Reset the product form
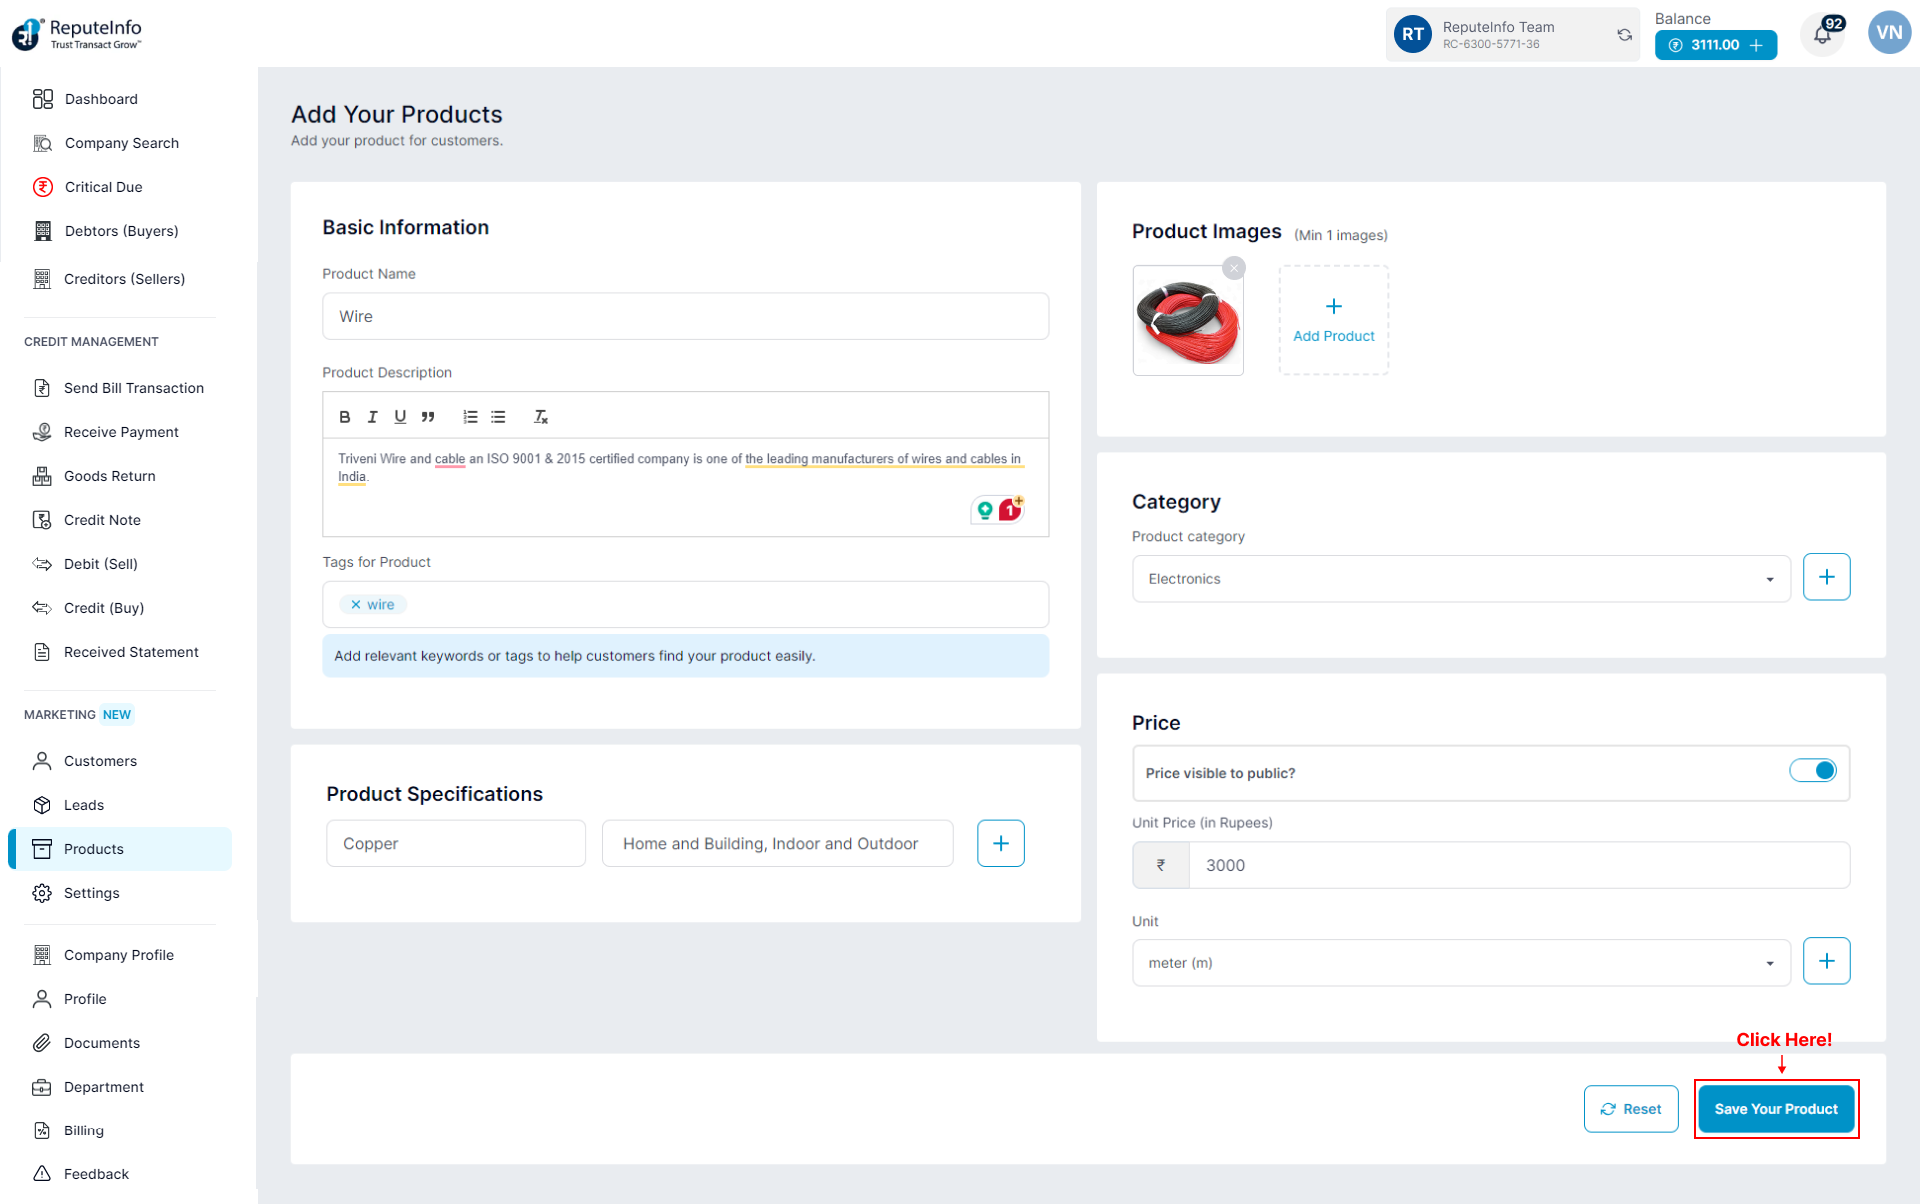Screen dimensions: 1920x1204 pyautogui.click(x=1631, y=1109)
